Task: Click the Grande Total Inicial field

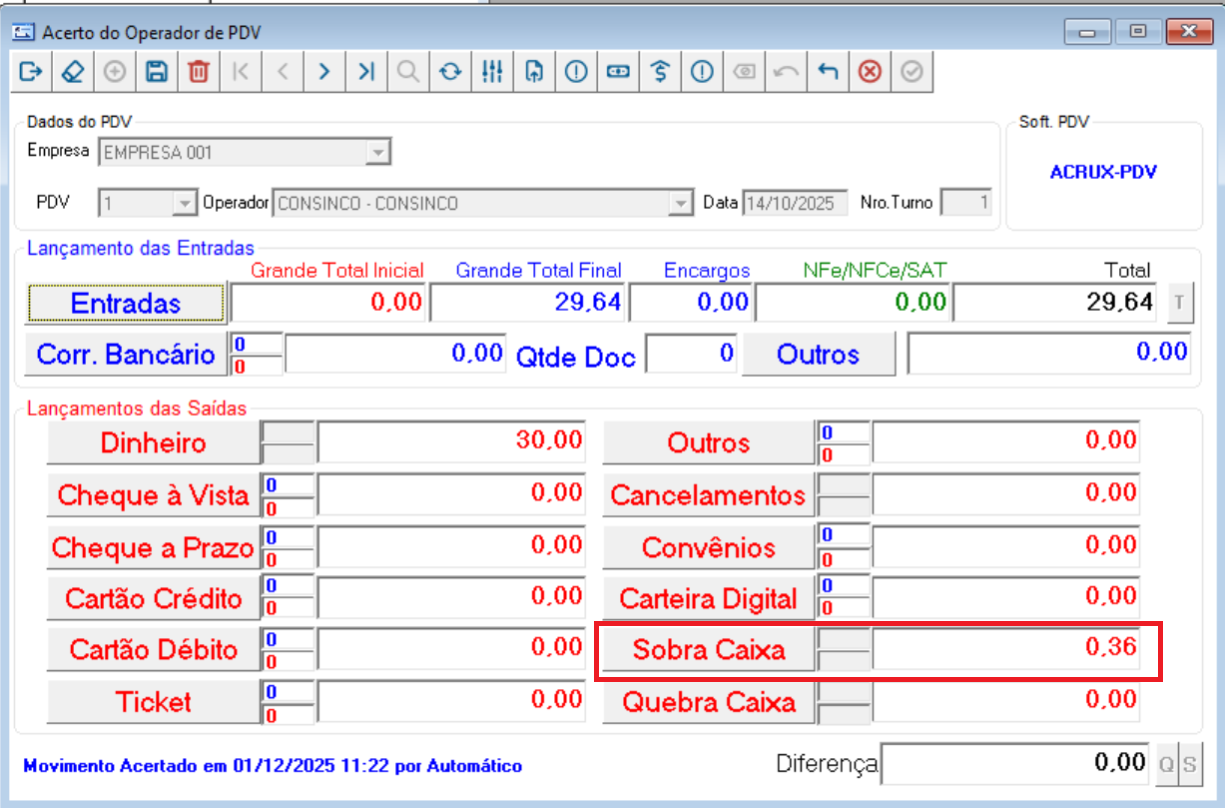Action: [x=329, y=303]
